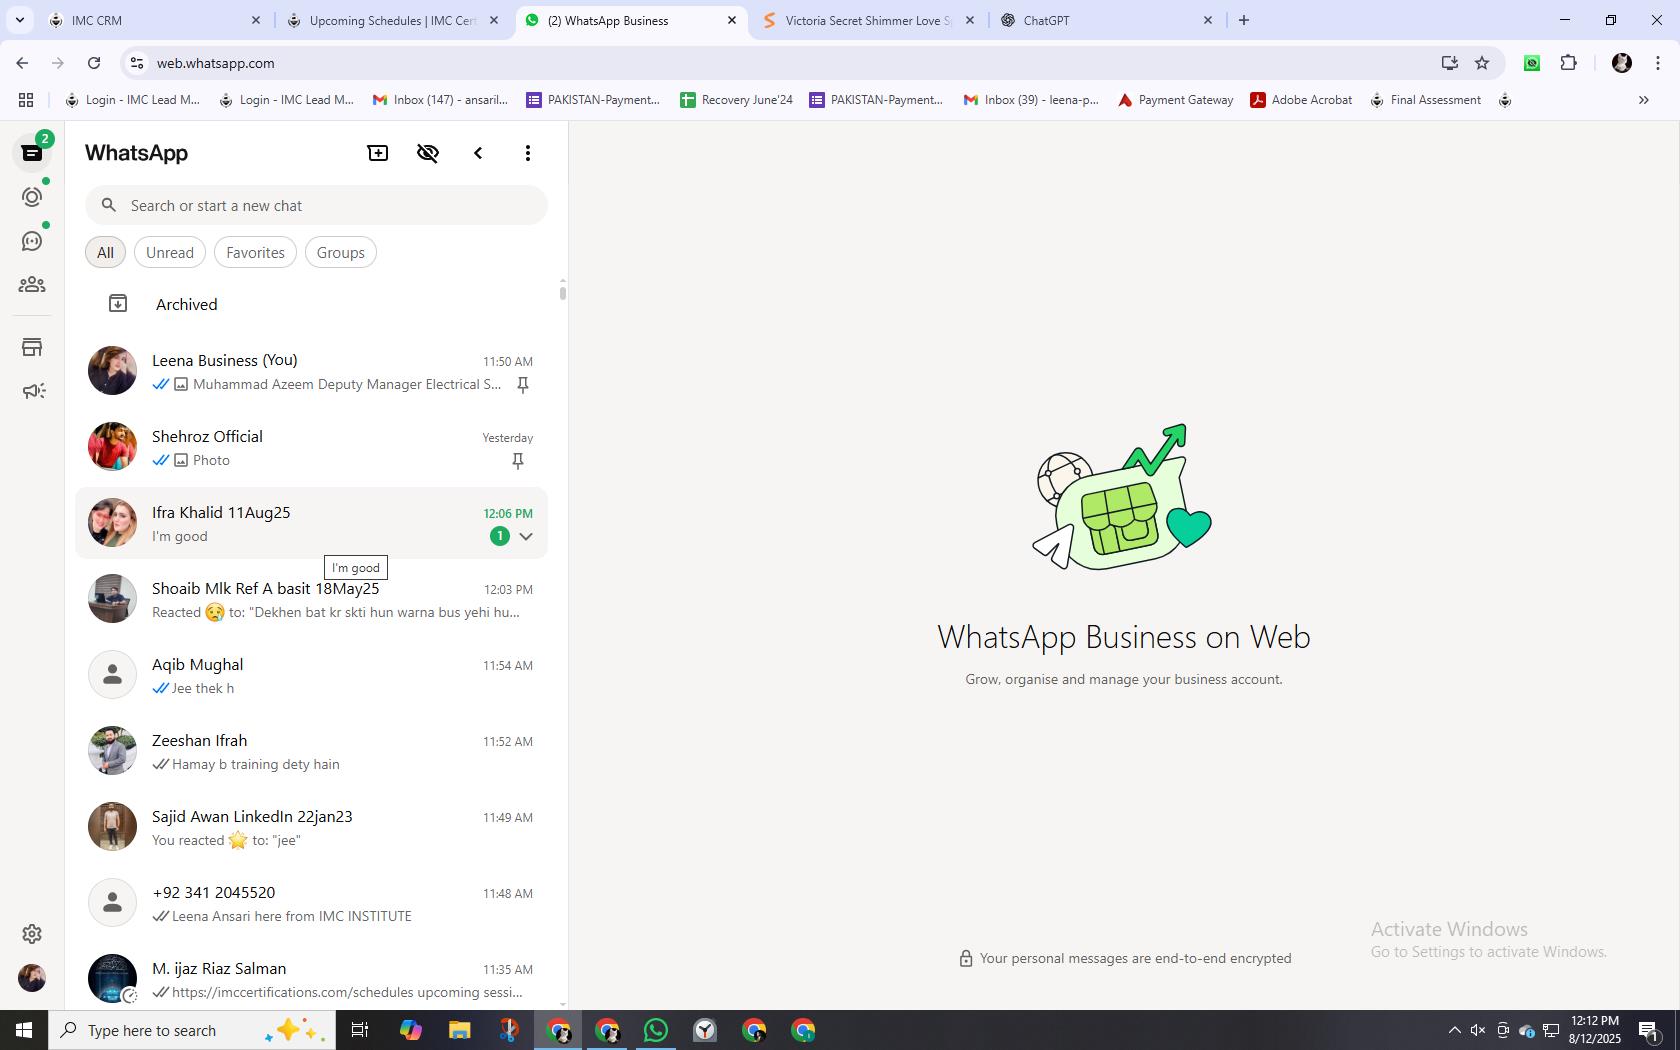Screen dimensions: 1680x1050
Task: Open WhatsApp Settings gear icon
Action: pos(32,933)
